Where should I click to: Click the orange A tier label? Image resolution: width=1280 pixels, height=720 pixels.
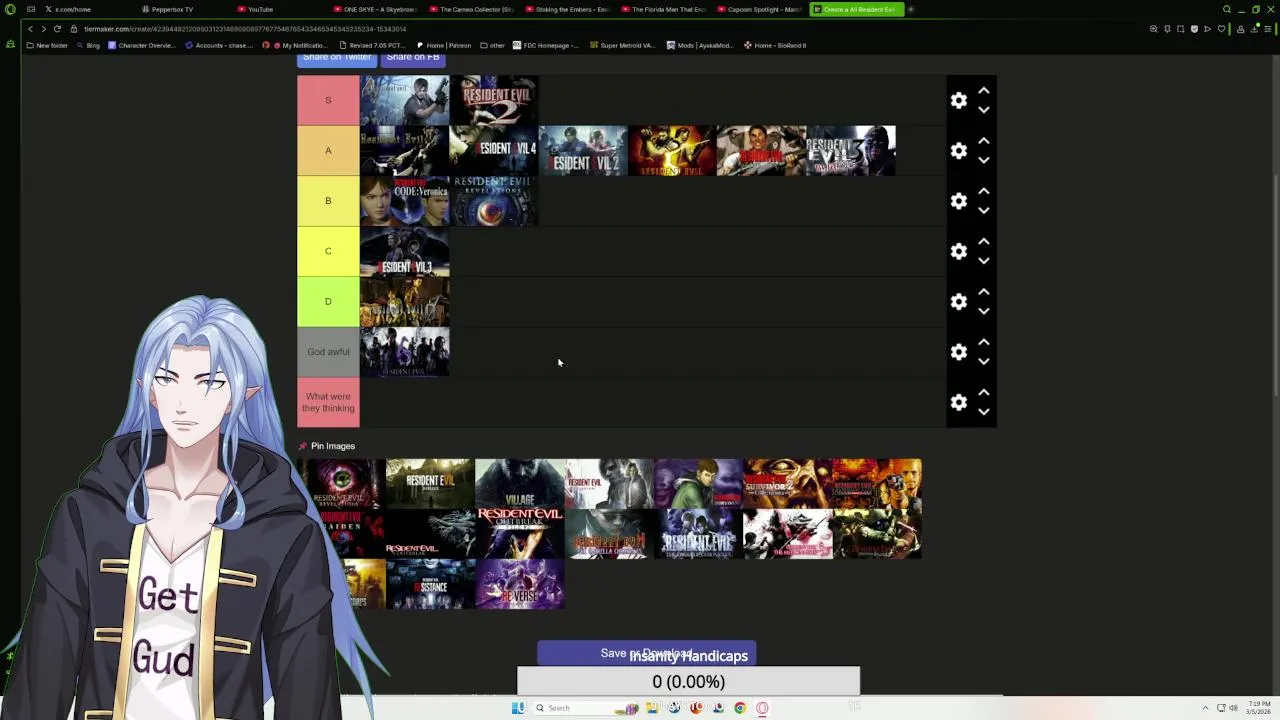(328, 150)
